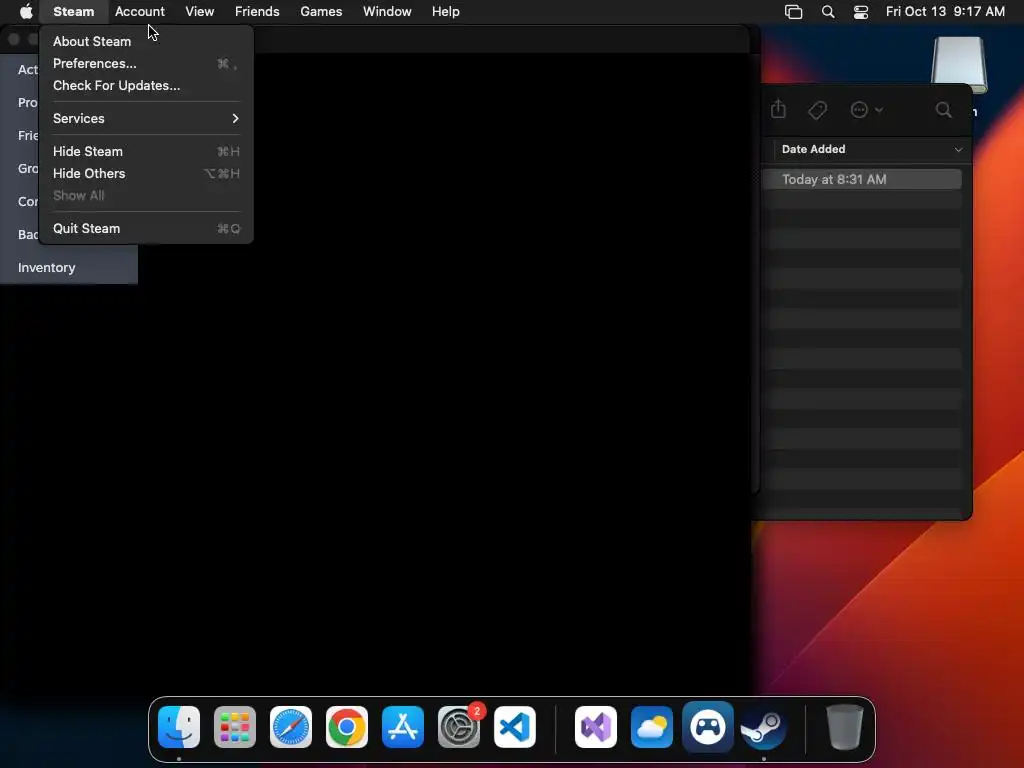Open Preferences... from Steam menu
The height and width of the screenshot is (768, 1024).
pos(146,63)
